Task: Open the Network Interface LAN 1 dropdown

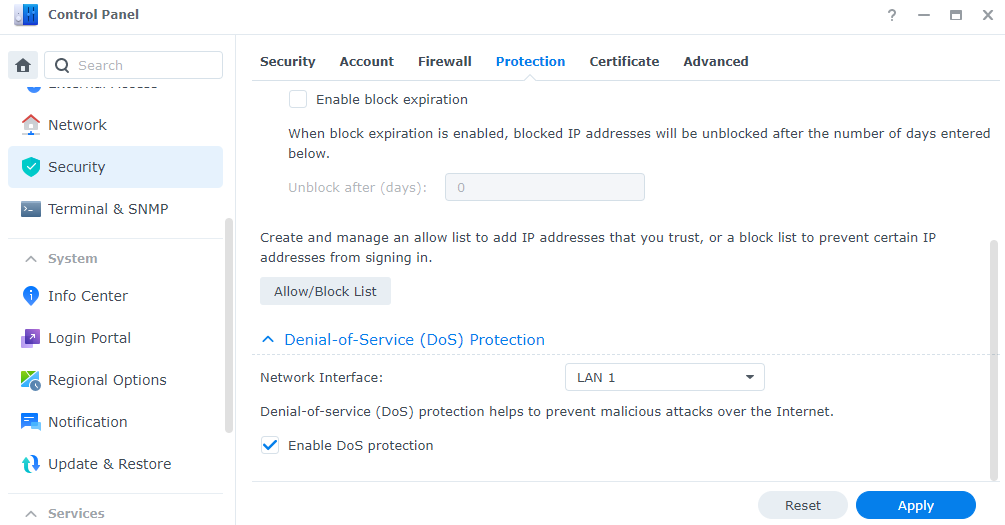Action: tap(665, 378)
